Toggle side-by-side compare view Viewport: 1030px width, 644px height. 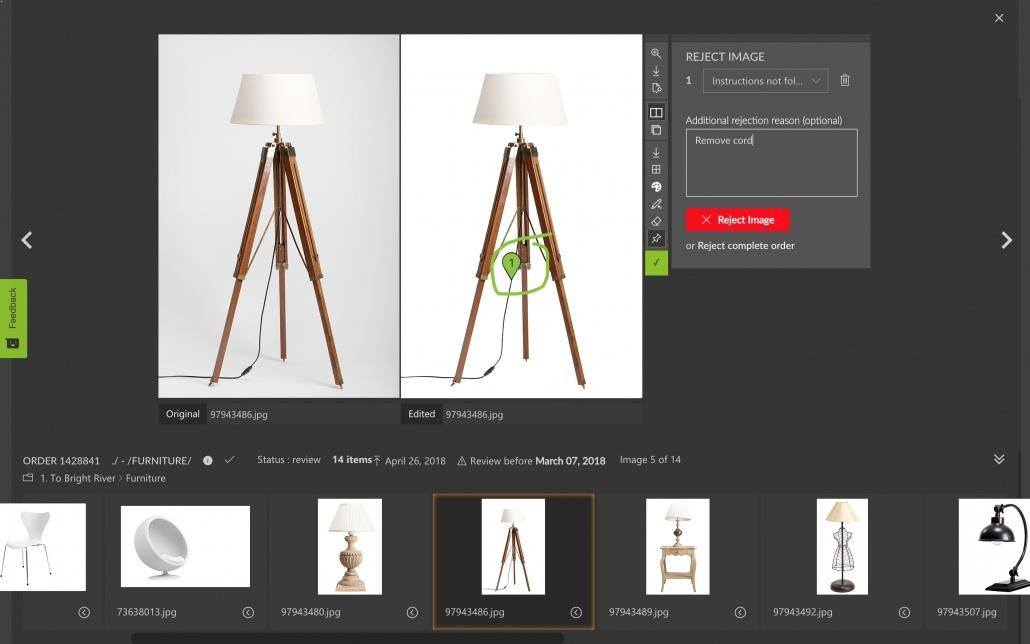tap(656, 112)
